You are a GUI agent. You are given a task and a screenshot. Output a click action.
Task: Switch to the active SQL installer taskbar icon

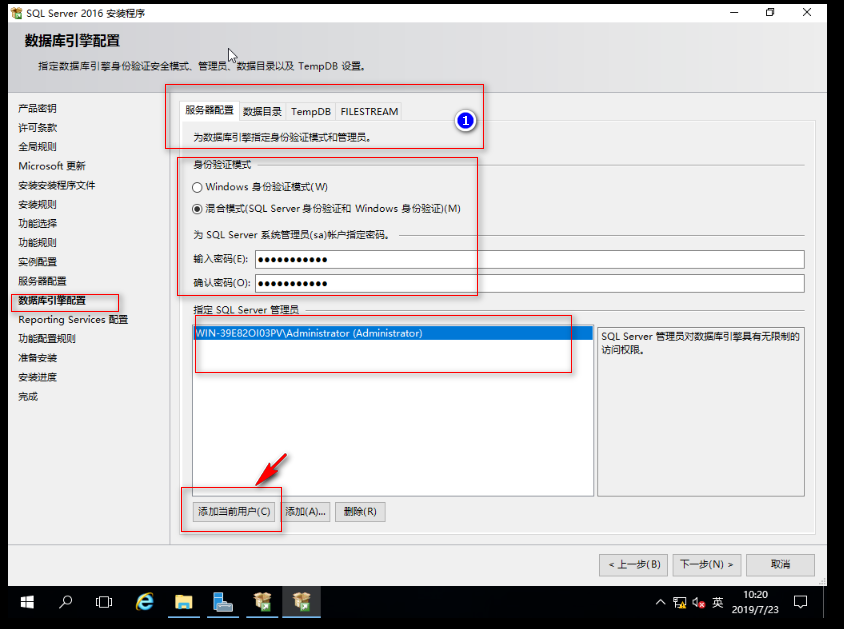[x=302, y=602]
